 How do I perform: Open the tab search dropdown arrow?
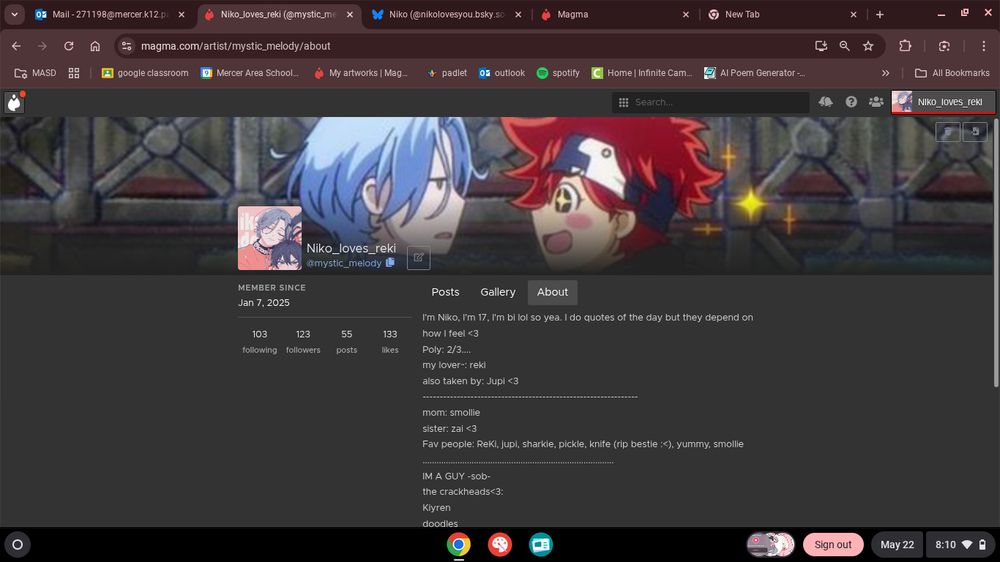point(14,14)
